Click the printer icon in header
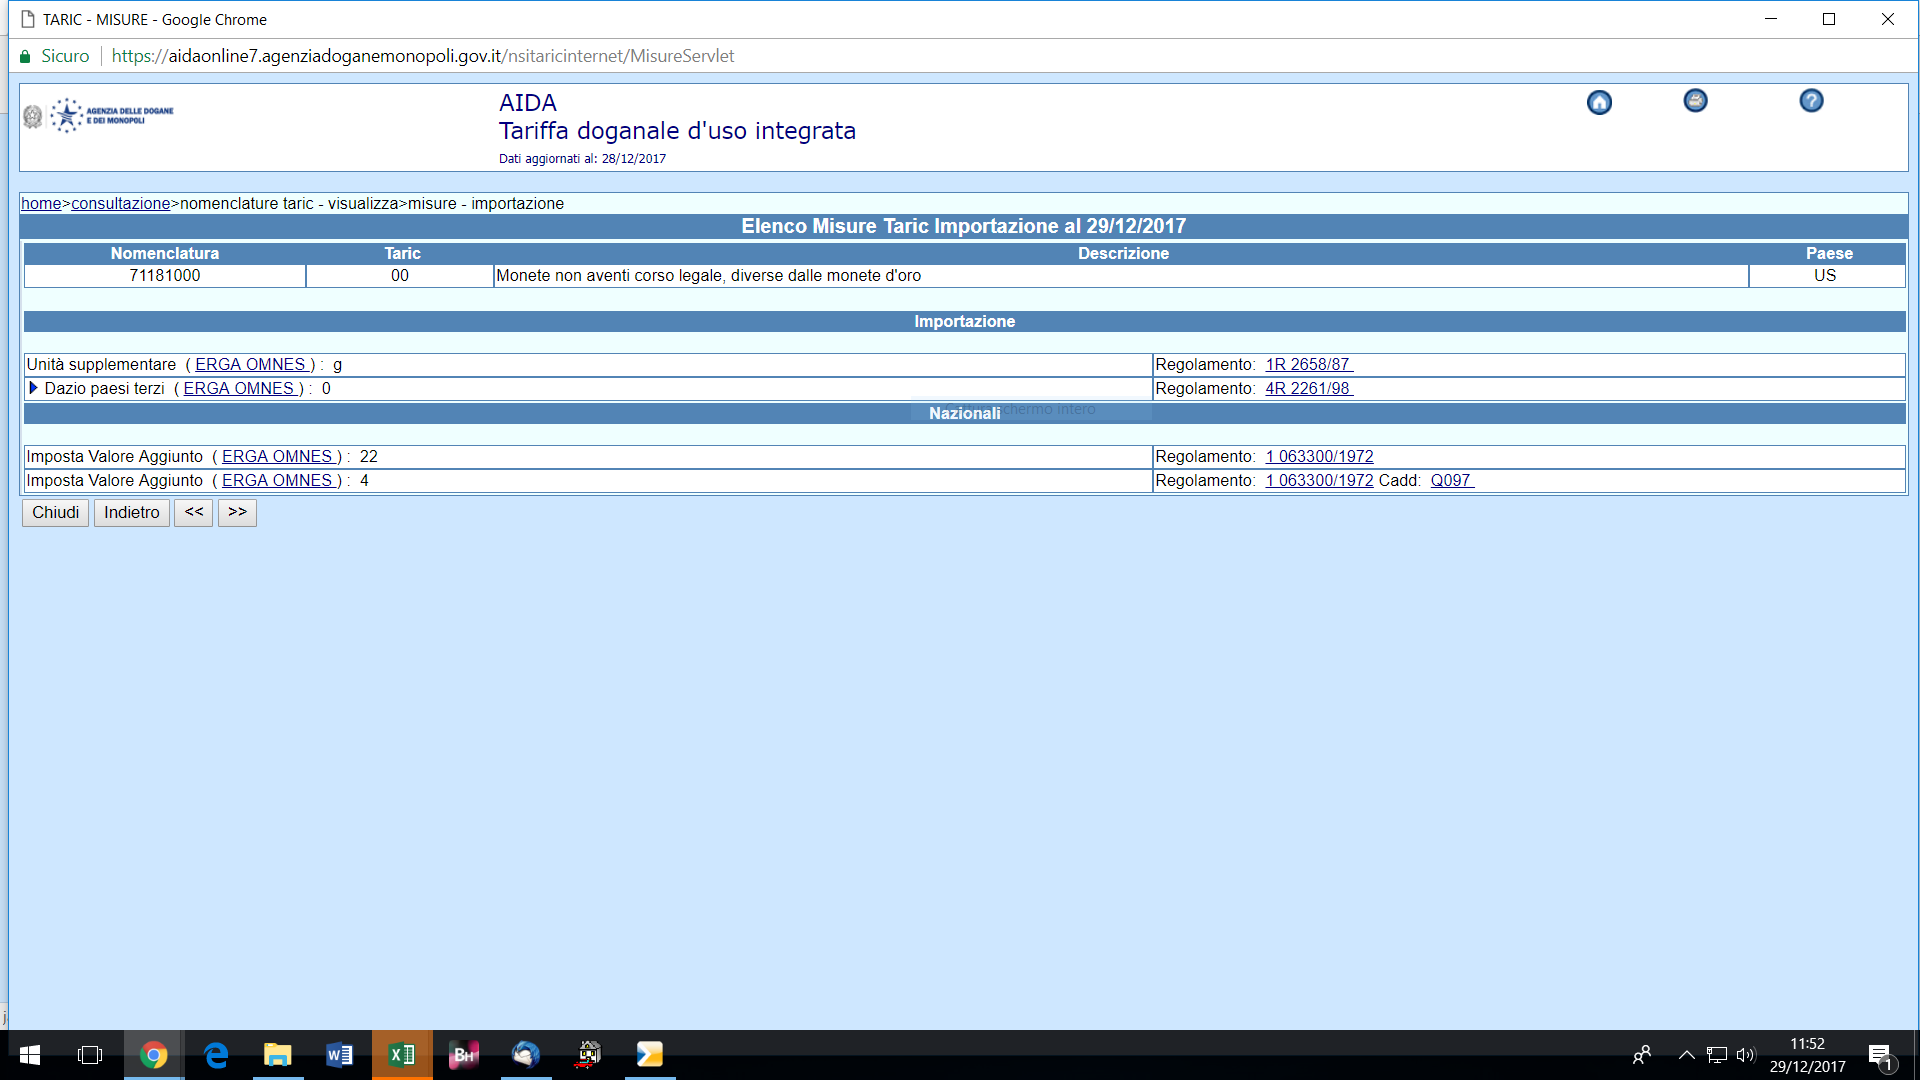 point(1695,101)
